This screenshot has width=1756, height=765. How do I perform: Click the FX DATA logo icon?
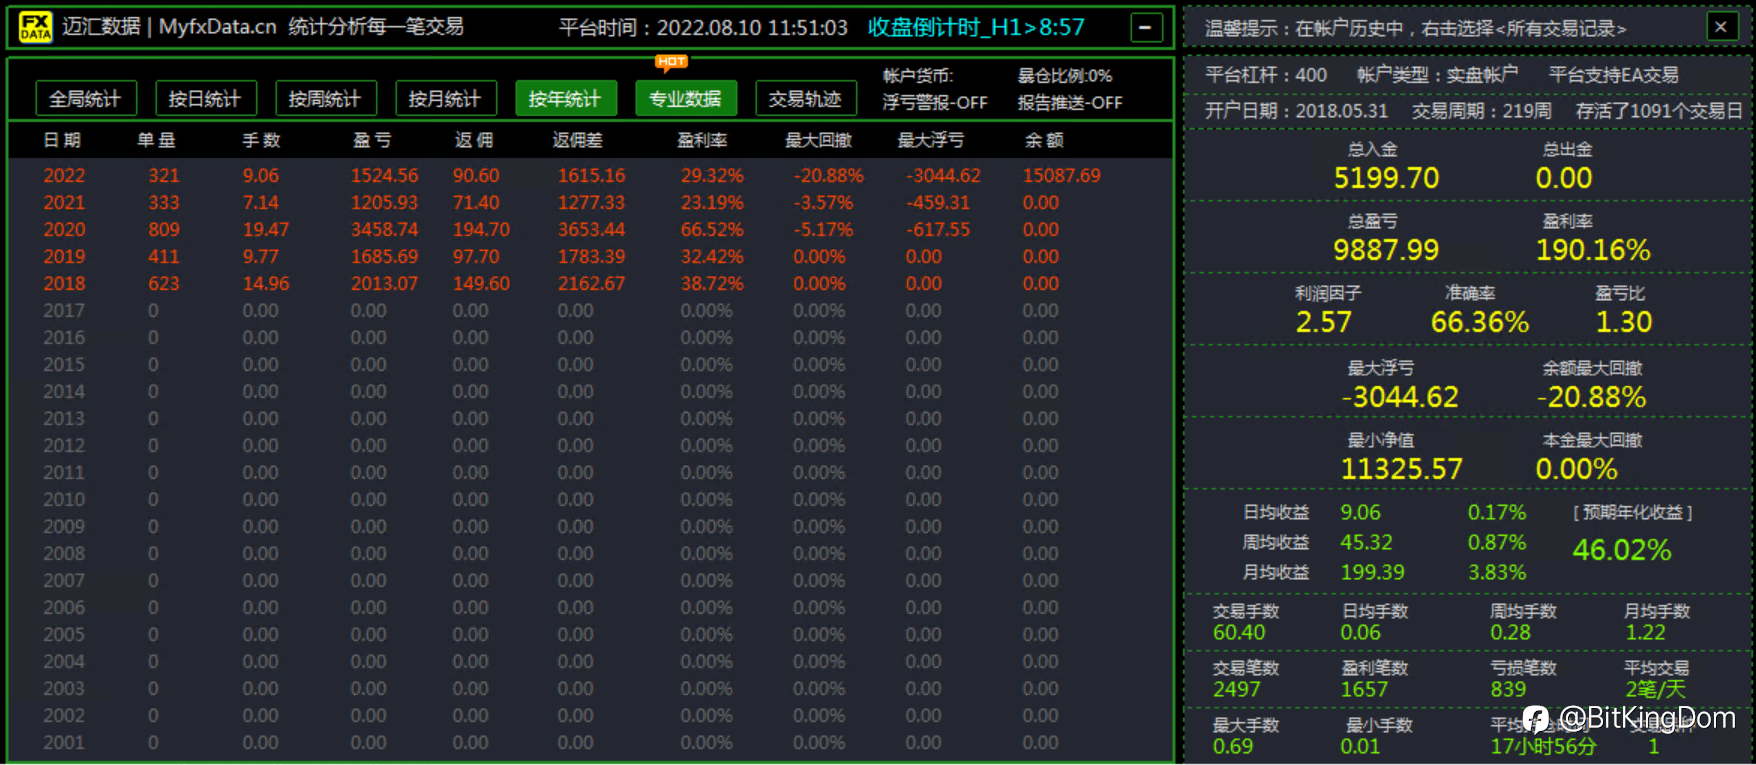point(35,27)
